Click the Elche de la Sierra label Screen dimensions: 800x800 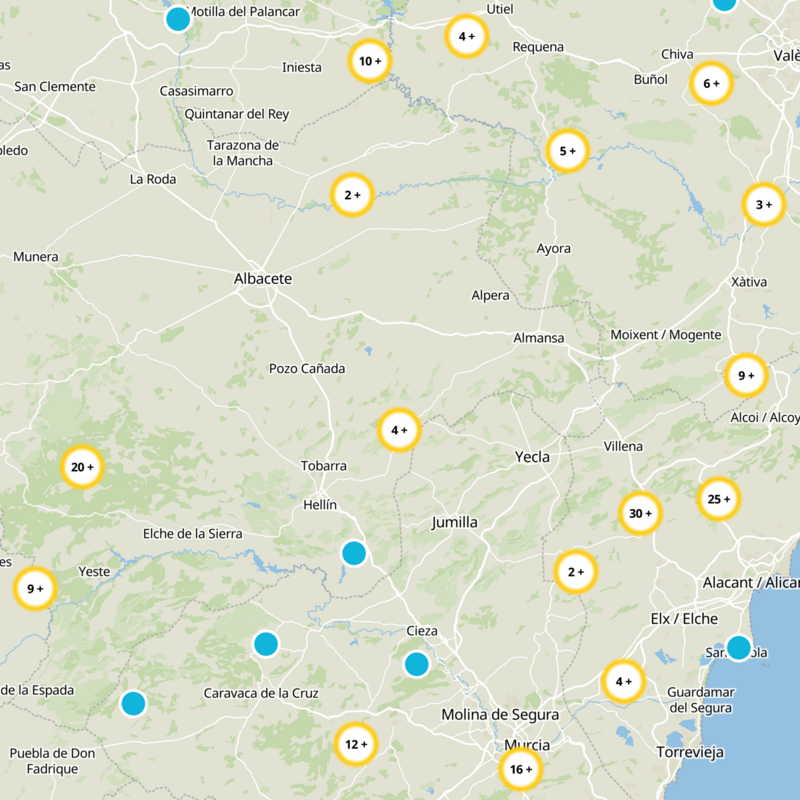tap(192, 534)
